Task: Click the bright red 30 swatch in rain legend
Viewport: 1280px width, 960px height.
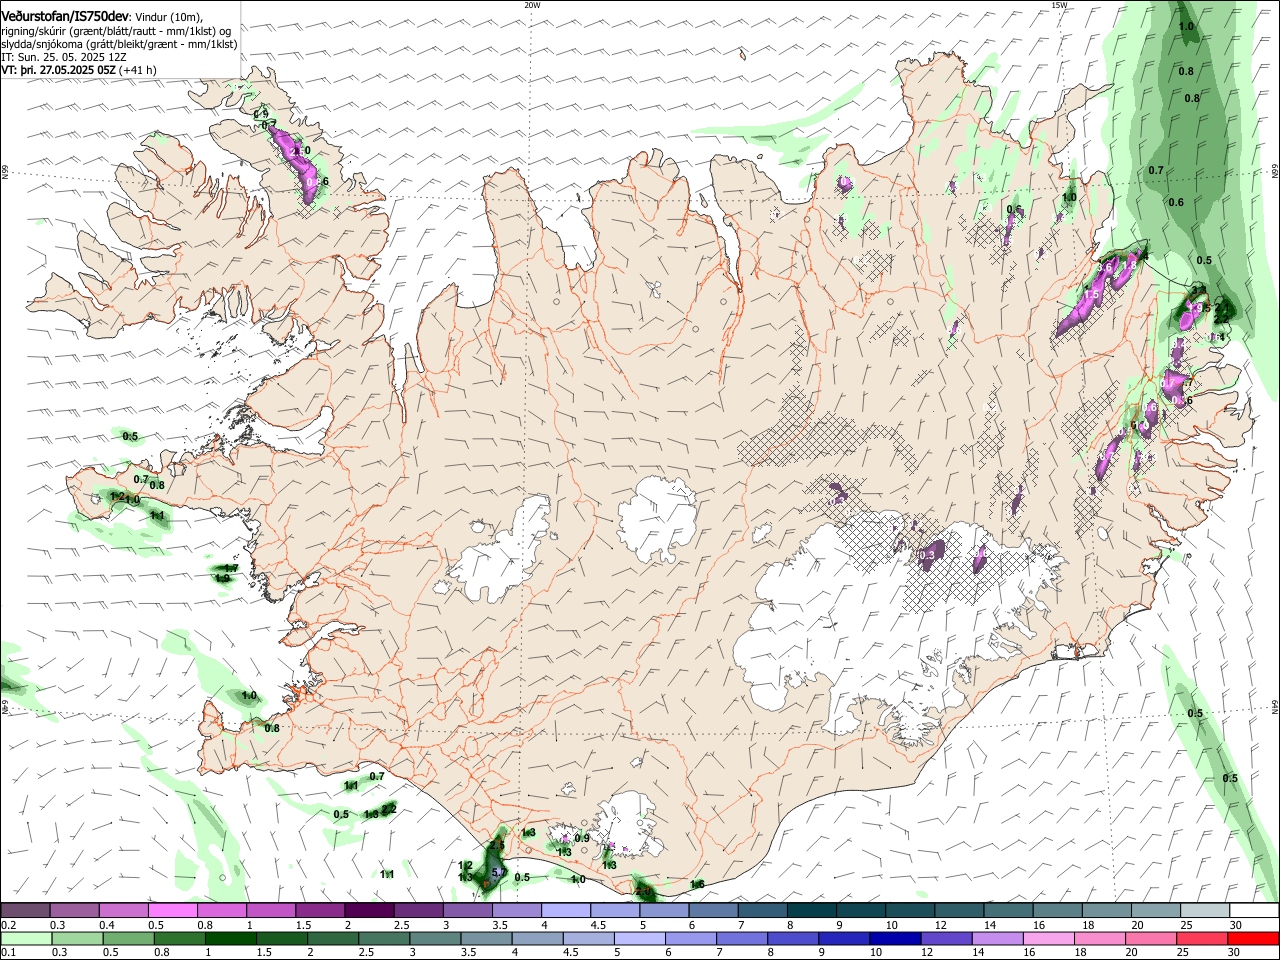Action: (1253, 939)
